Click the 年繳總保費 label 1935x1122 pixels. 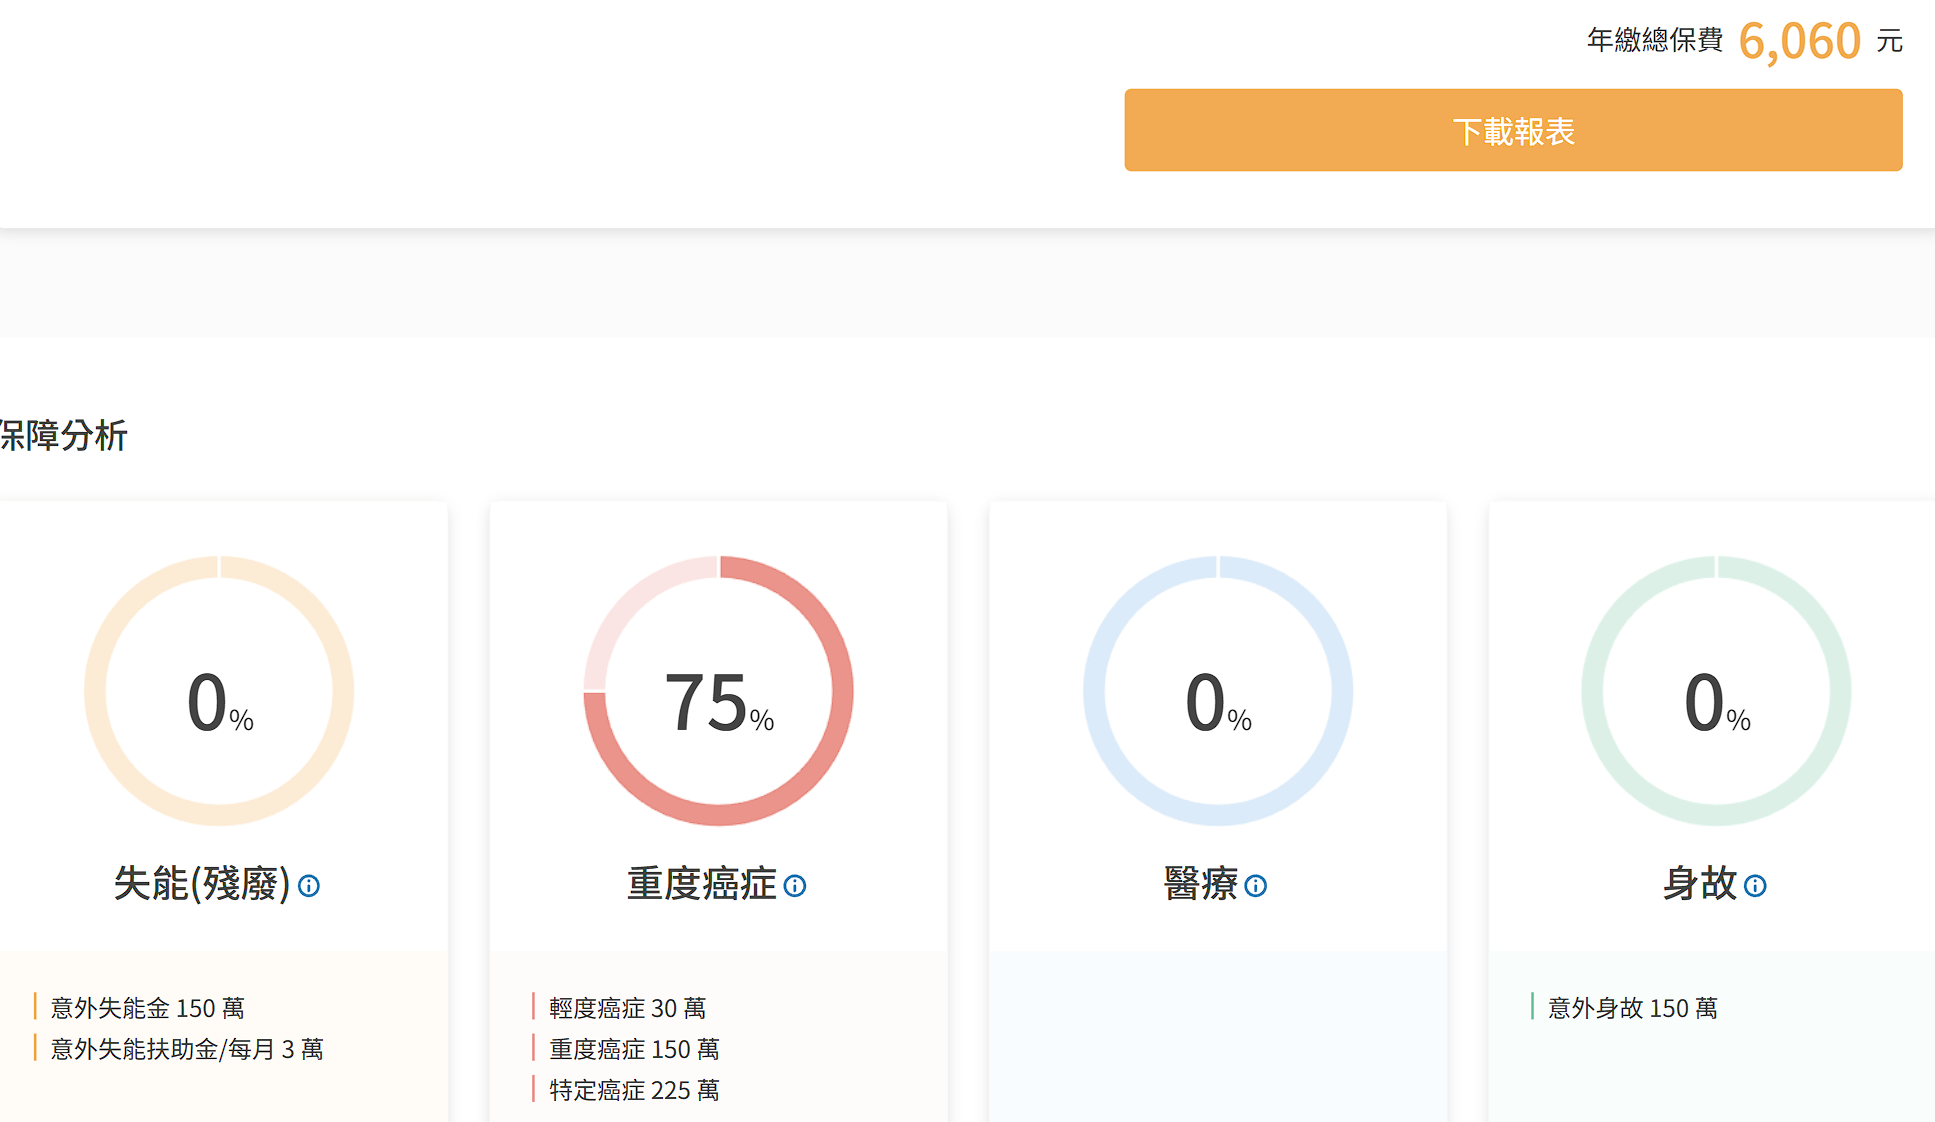[1655, 40]
